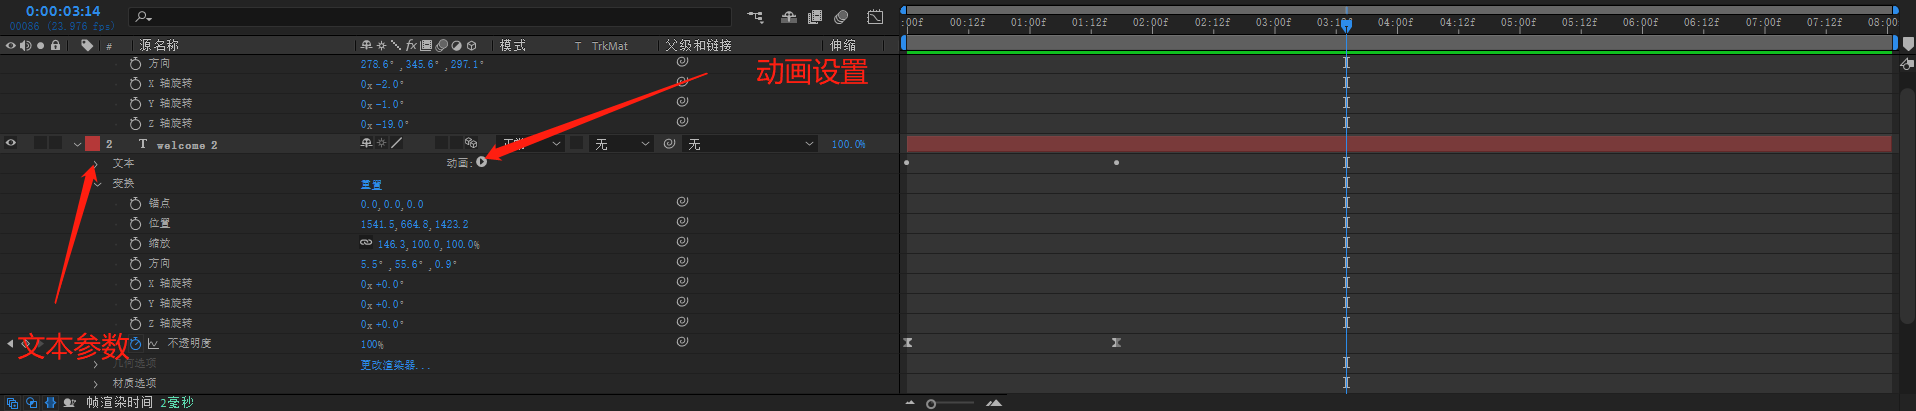This screenshot has width=1916, height=411.
Task: Open the Graph Editor icon
Action: [x=875, y=17]
